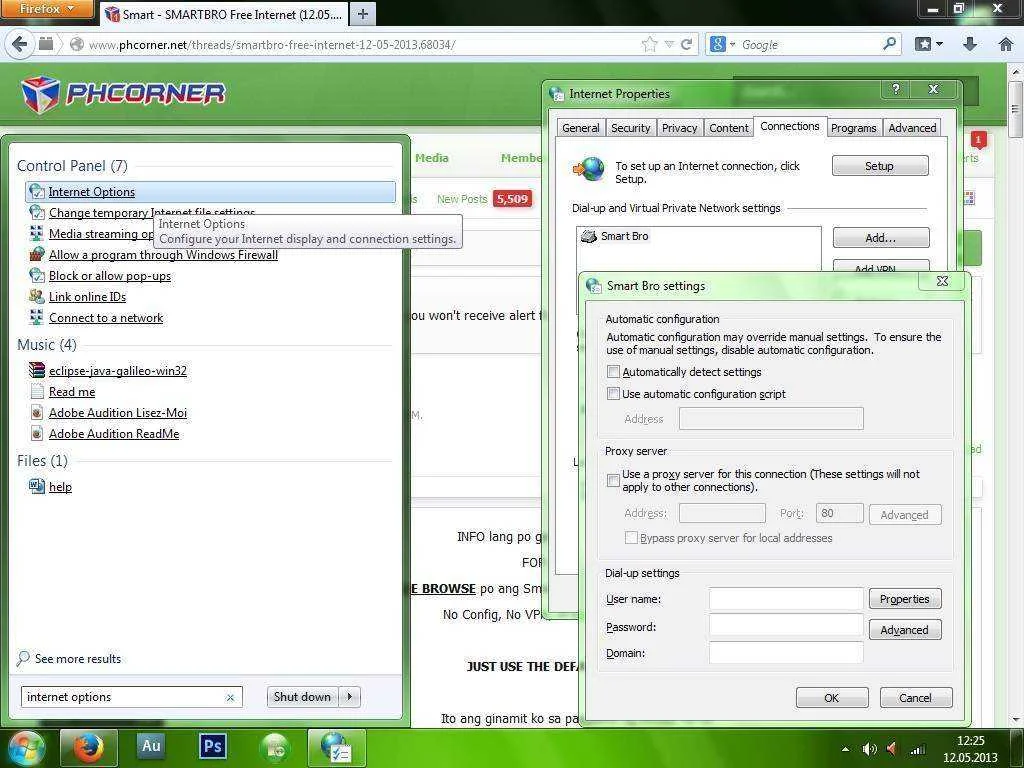Click the Advanced button under dial-up Properties
1024x768 pixels.
904,630
